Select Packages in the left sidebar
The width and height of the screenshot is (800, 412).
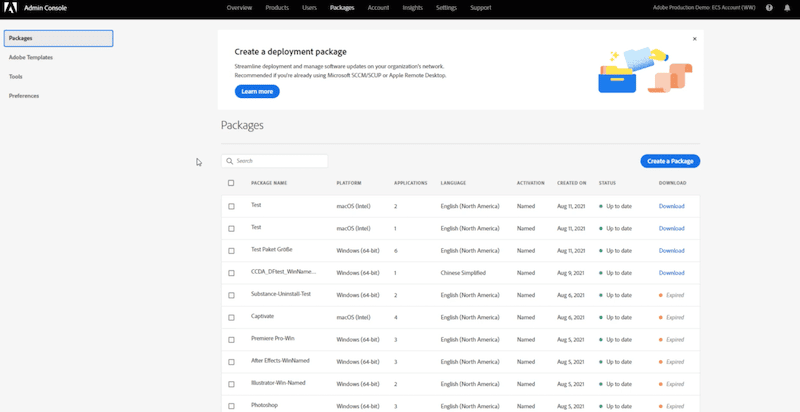(58, 38)
